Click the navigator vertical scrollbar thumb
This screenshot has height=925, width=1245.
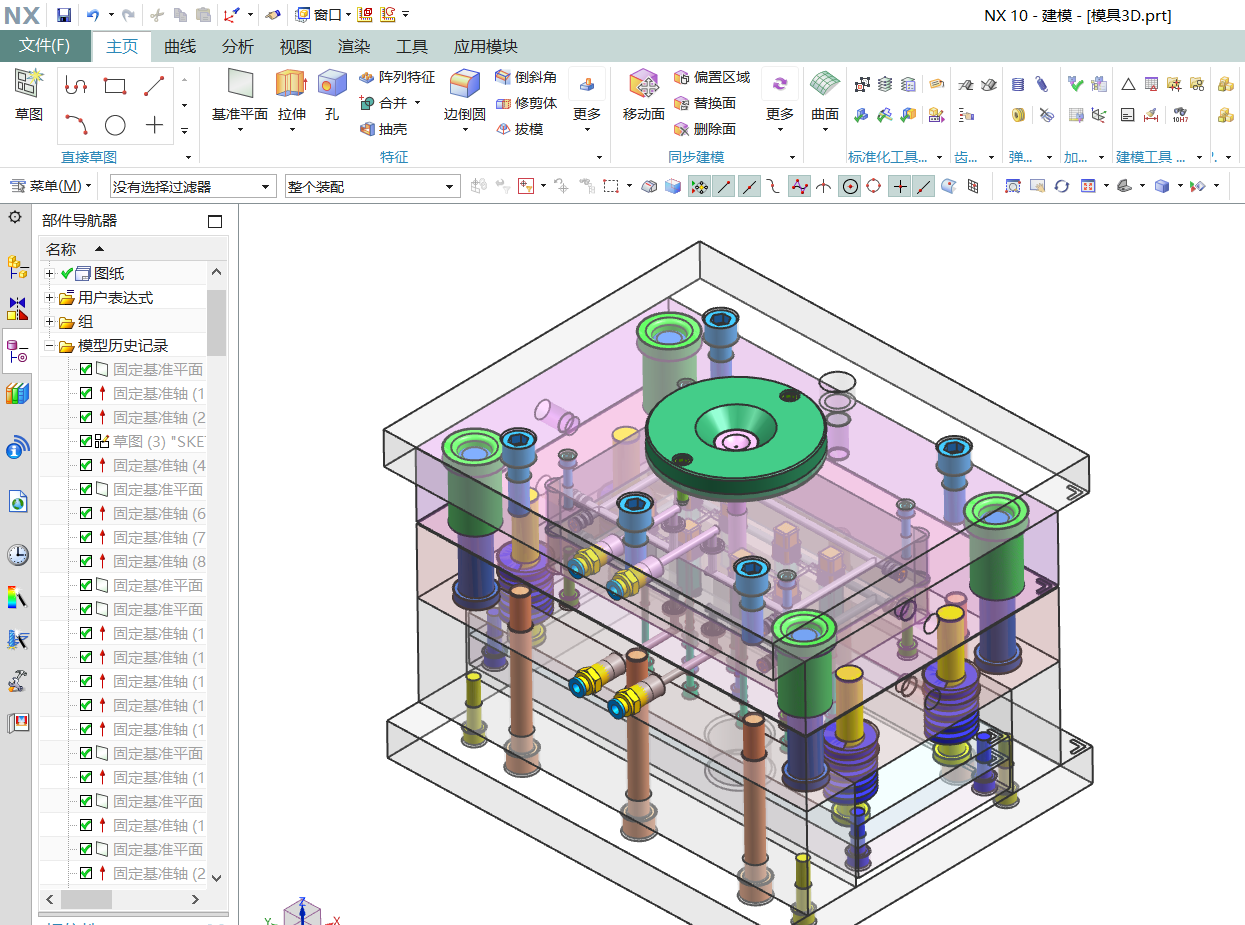point(217,322)
